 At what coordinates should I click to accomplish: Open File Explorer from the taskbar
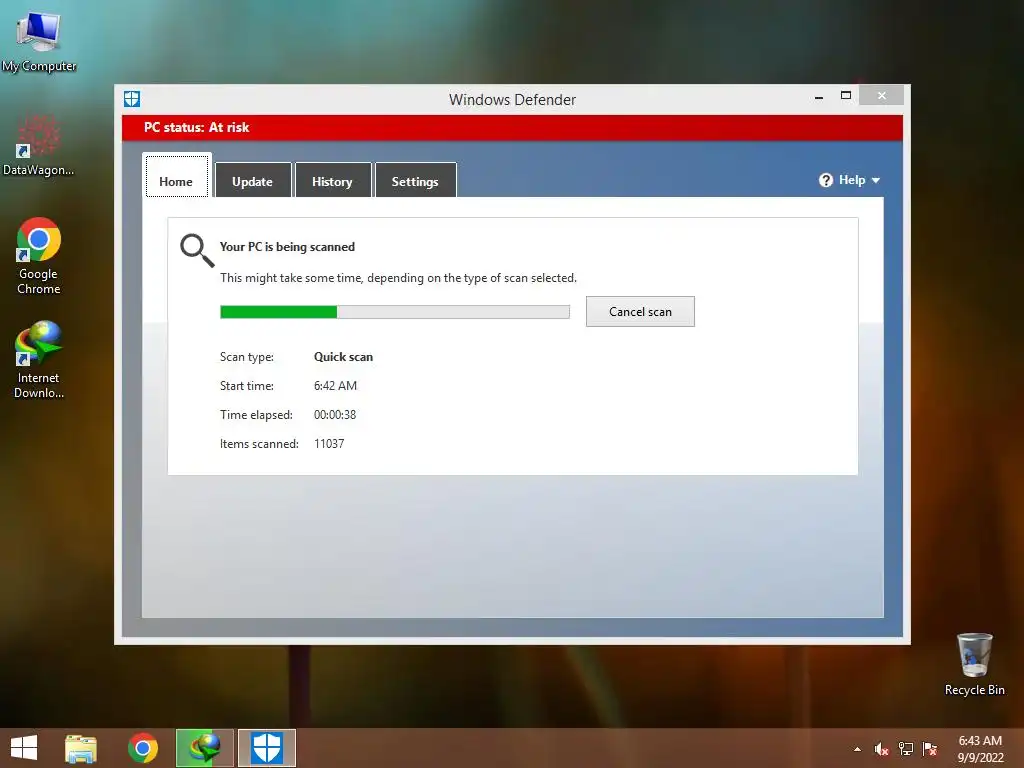81,748
